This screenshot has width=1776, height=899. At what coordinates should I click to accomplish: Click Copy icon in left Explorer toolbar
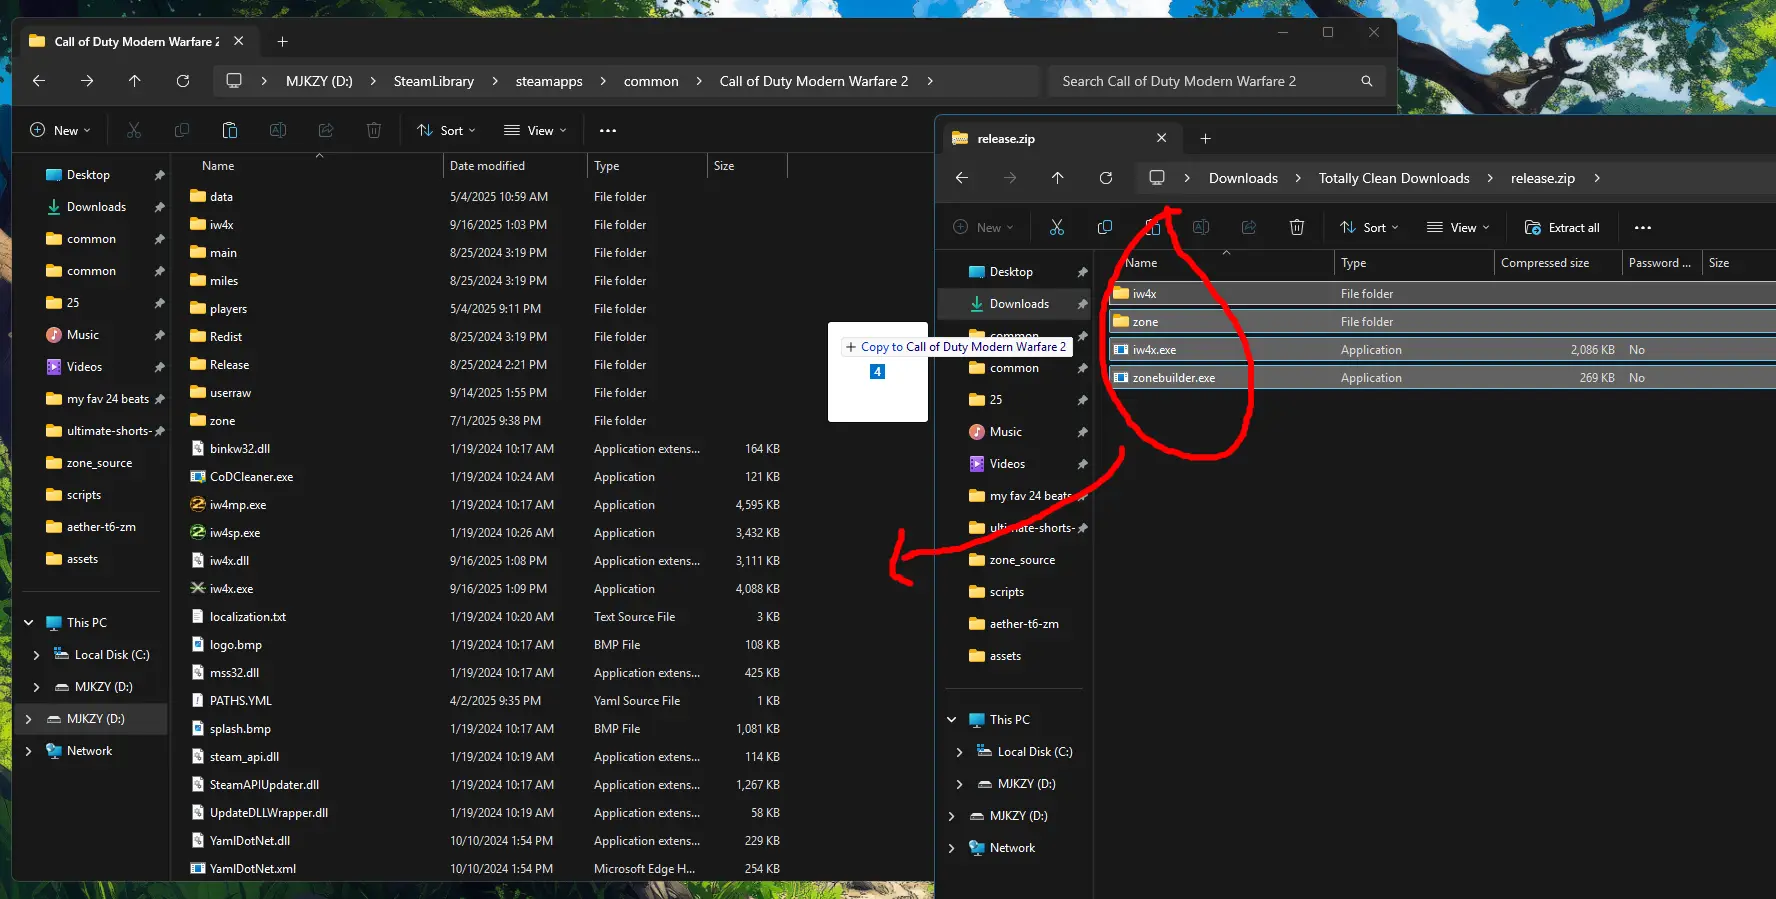coord(182,130)
